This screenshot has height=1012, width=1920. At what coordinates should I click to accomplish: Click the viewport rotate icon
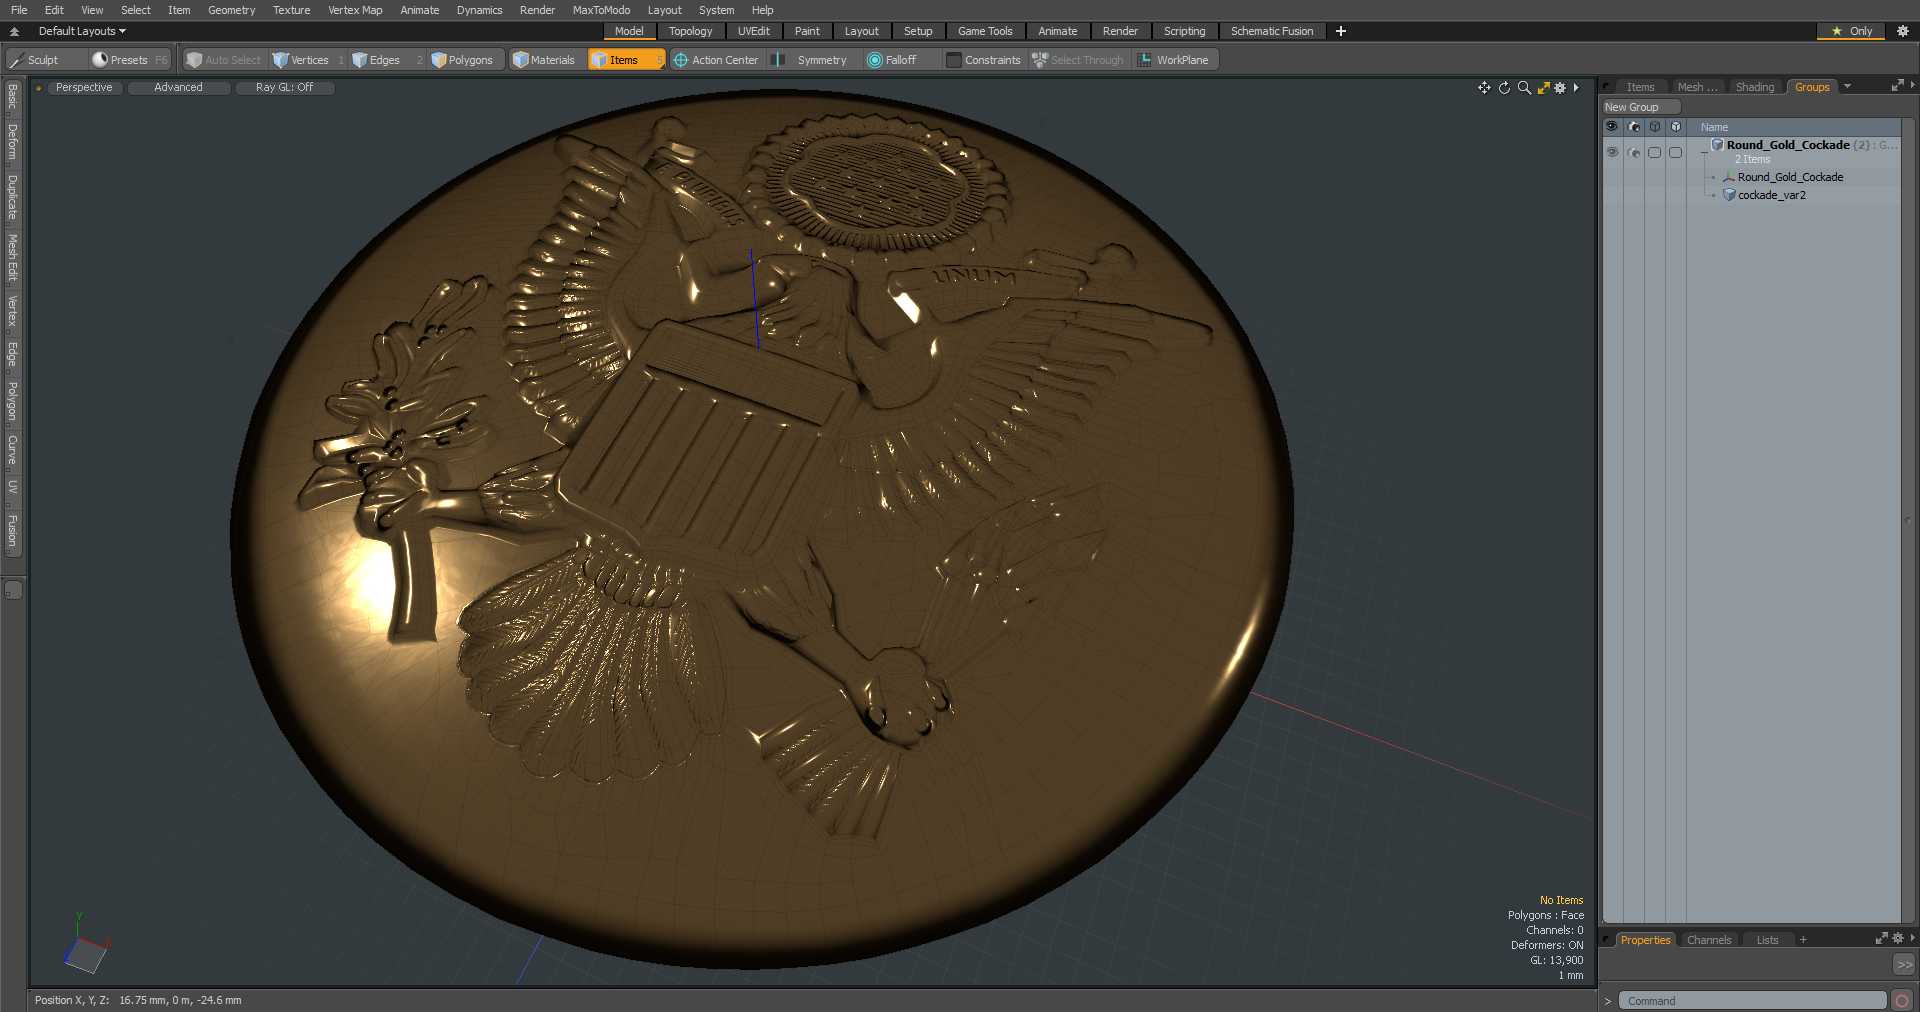(x=1504, y=88)
